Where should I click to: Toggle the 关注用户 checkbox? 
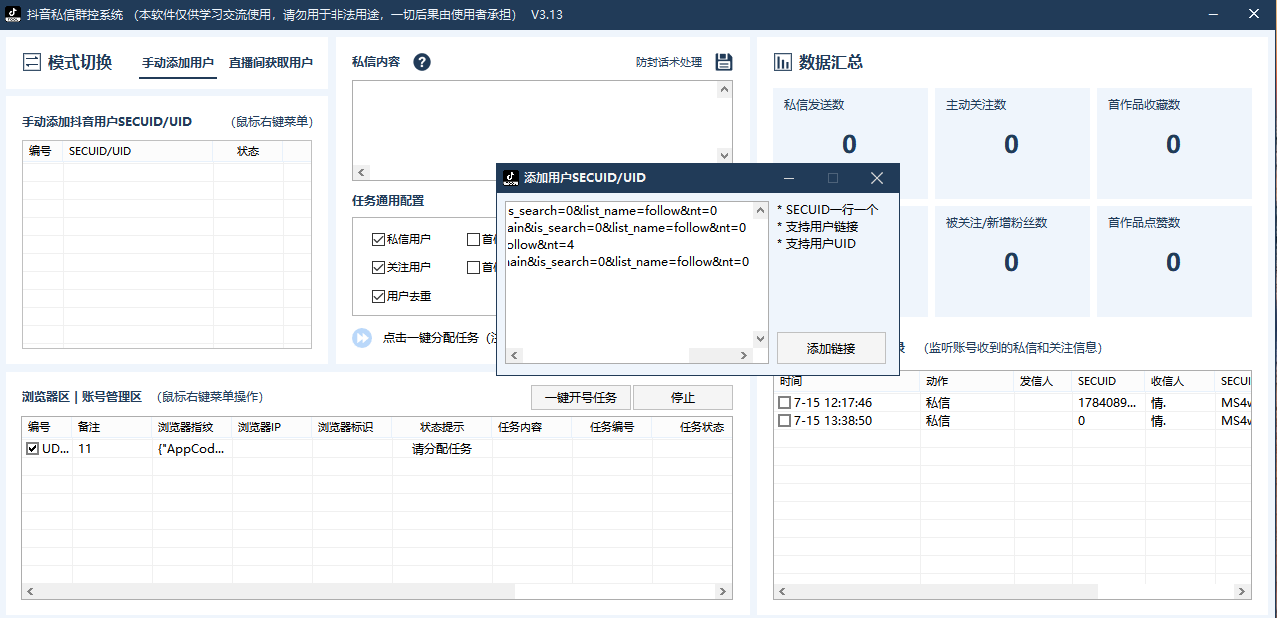click(x=378, y=267)
